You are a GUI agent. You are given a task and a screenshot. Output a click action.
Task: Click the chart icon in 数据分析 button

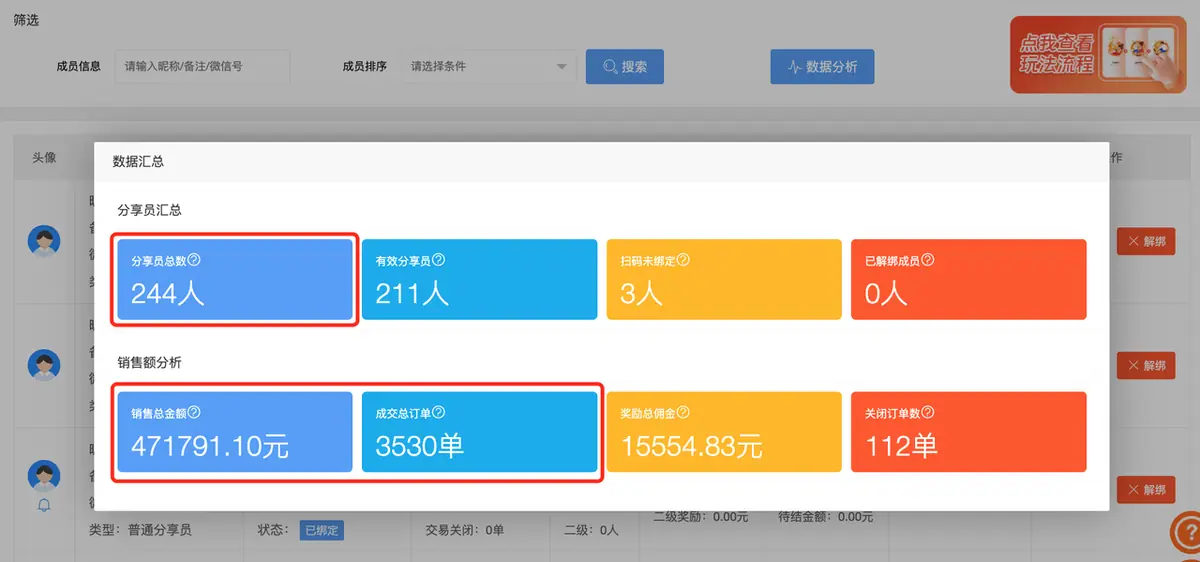tap(795, 67)
